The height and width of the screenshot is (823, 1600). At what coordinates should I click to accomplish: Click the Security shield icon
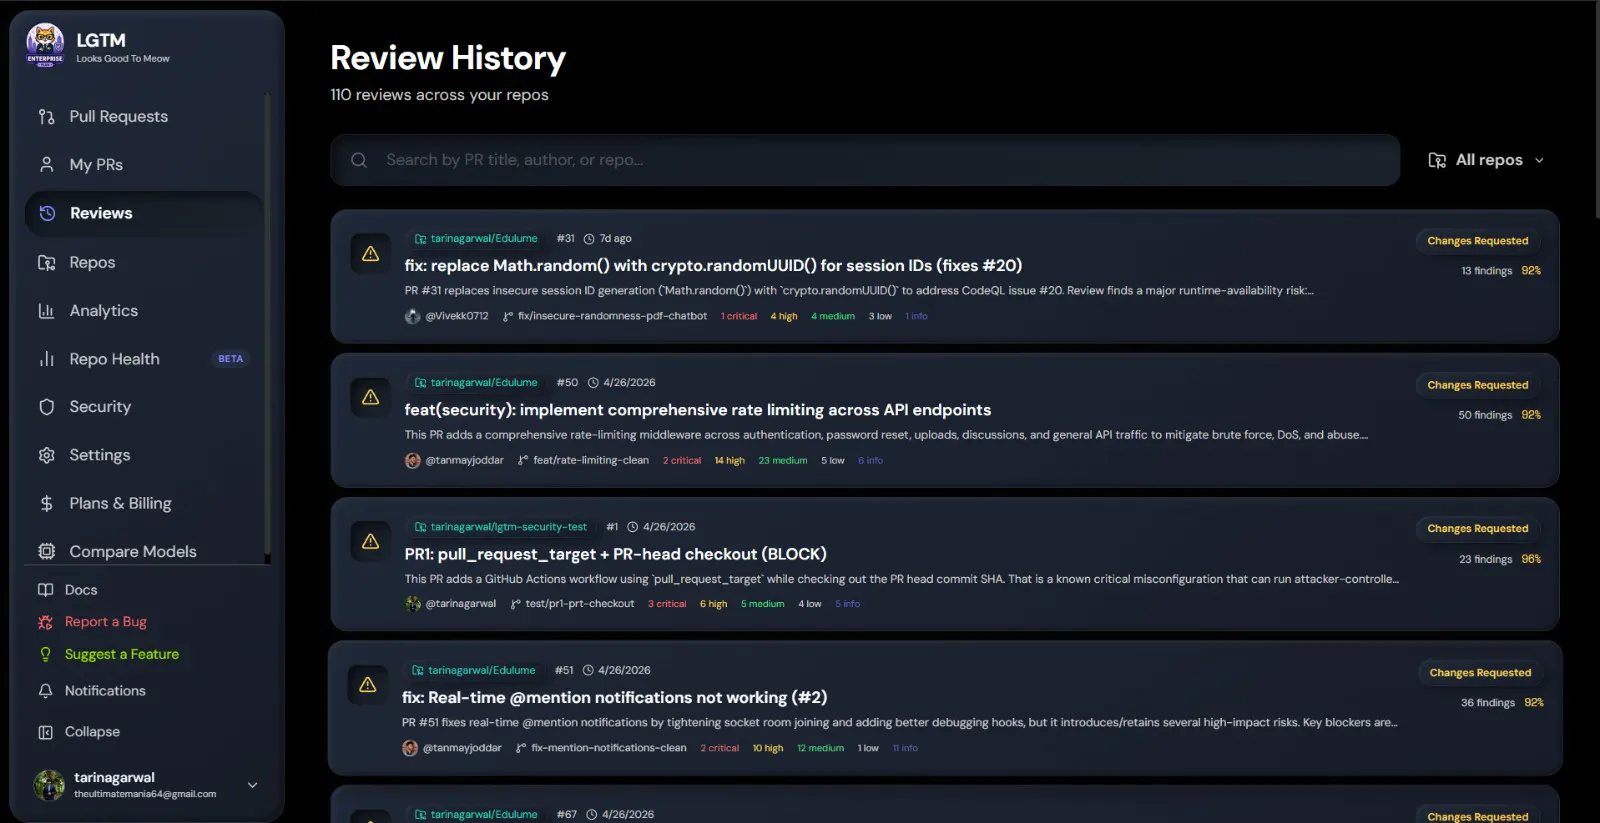[46, 407]
